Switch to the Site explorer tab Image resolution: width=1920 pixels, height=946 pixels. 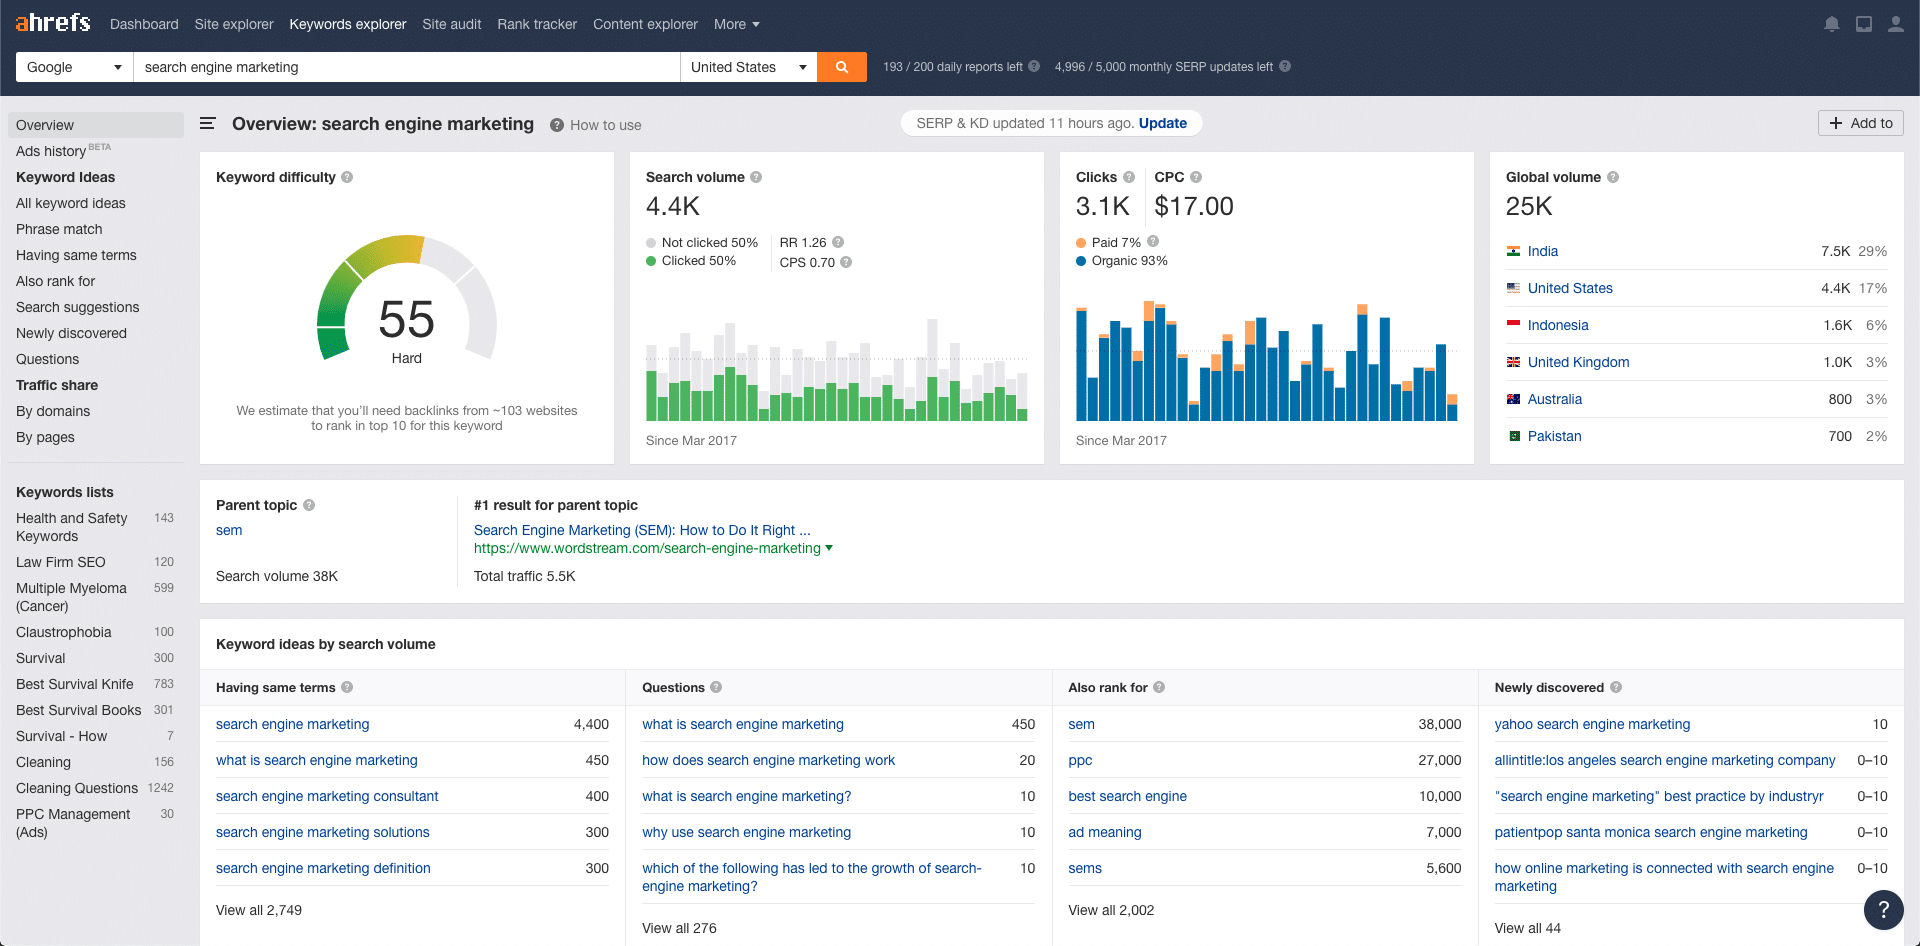tap(234, 24)
